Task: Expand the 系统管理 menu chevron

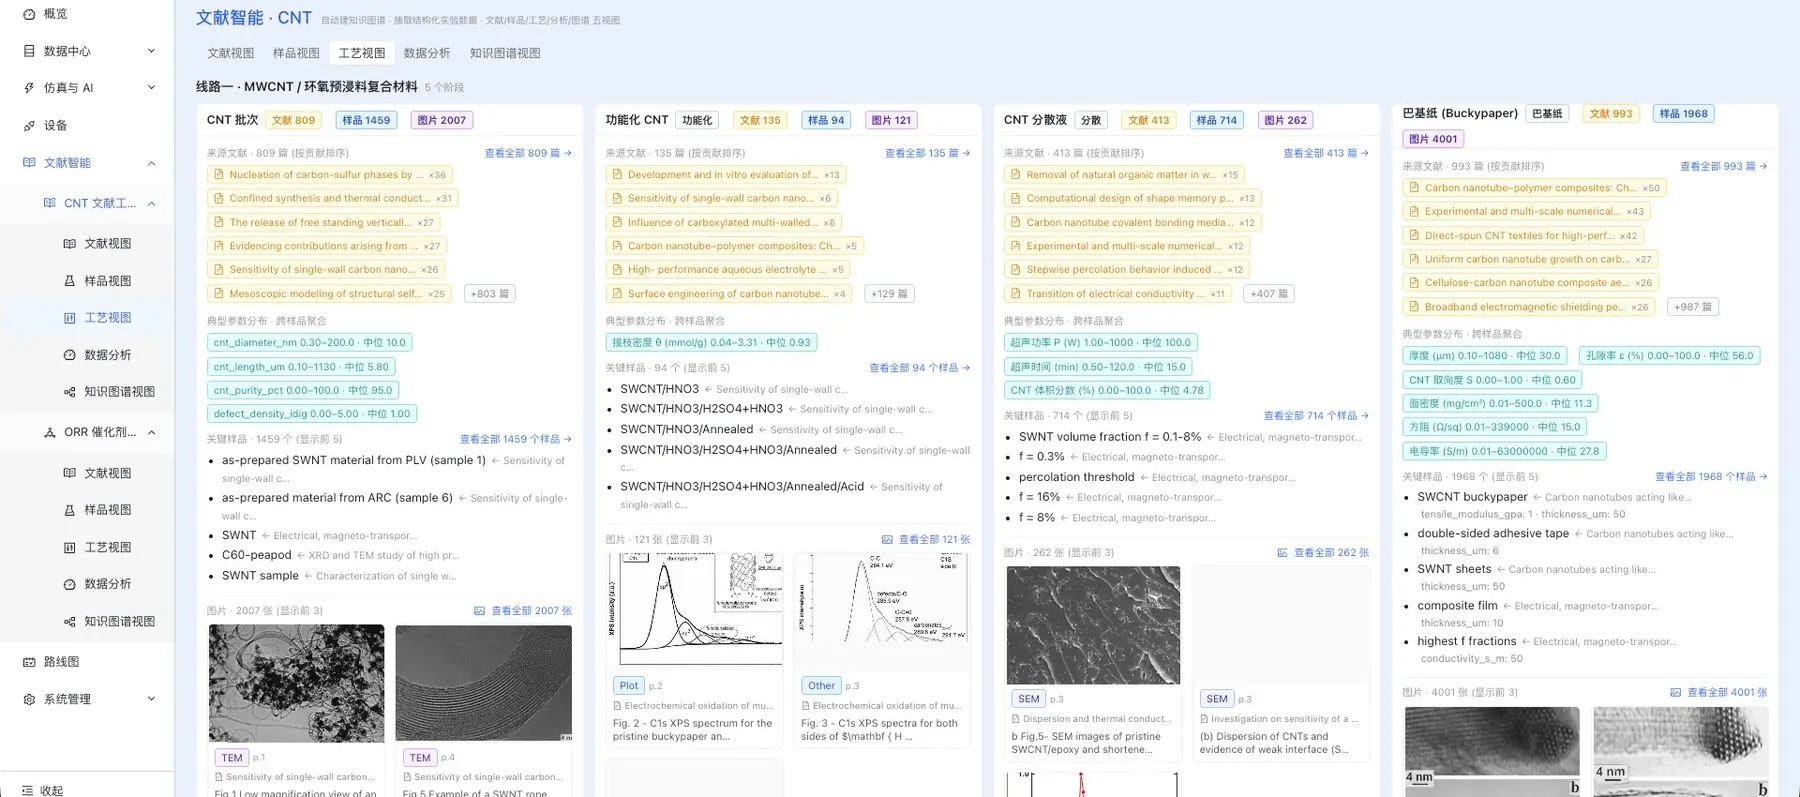Action: click(x=152, y=699)
